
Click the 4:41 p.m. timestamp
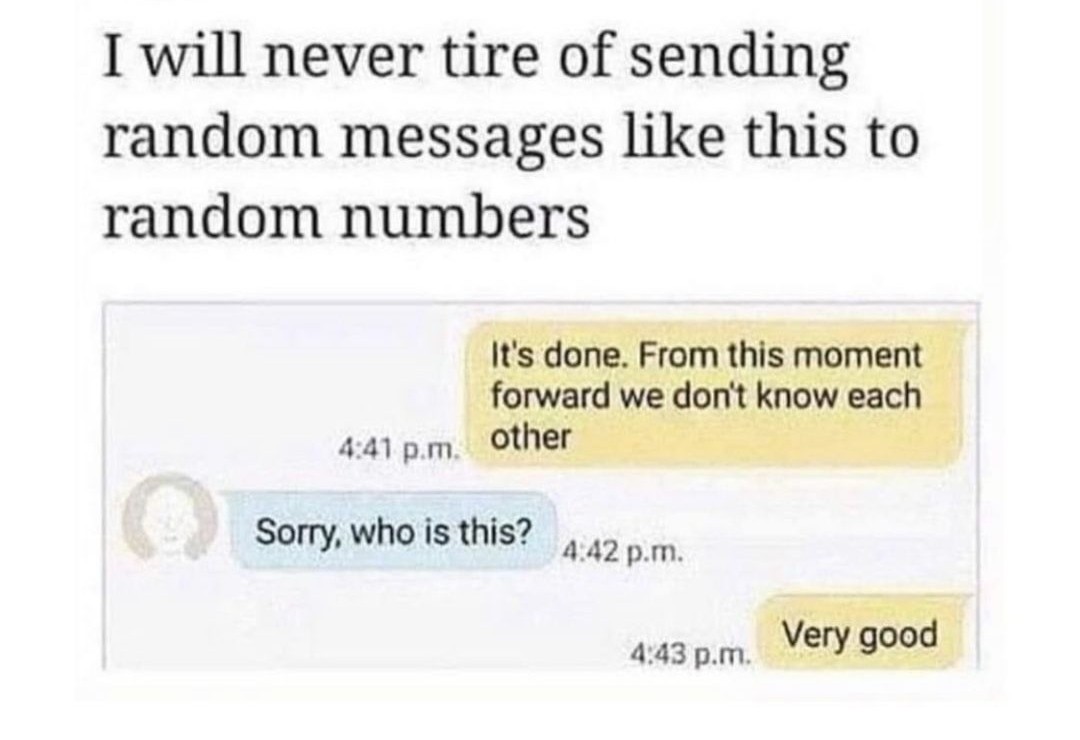pyautogui.click(x=397, y=451)
